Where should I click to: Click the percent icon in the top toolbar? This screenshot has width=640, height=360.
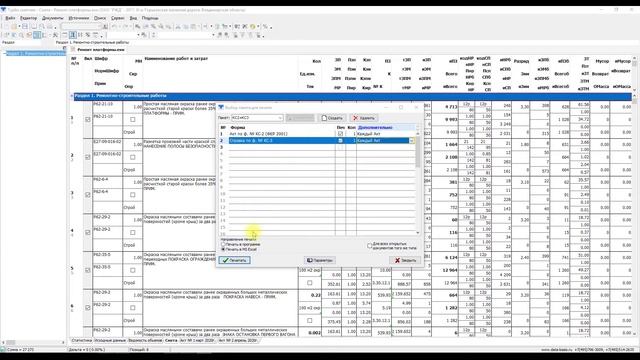click(265, 27)
